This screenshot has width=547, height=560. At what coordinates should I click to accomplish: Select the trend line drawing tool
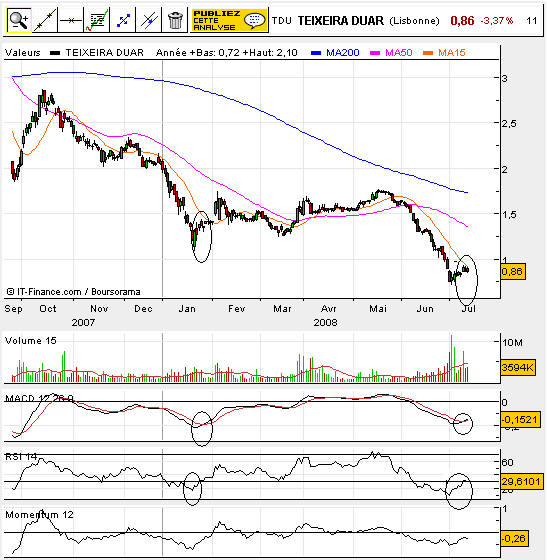pos(45,20)
